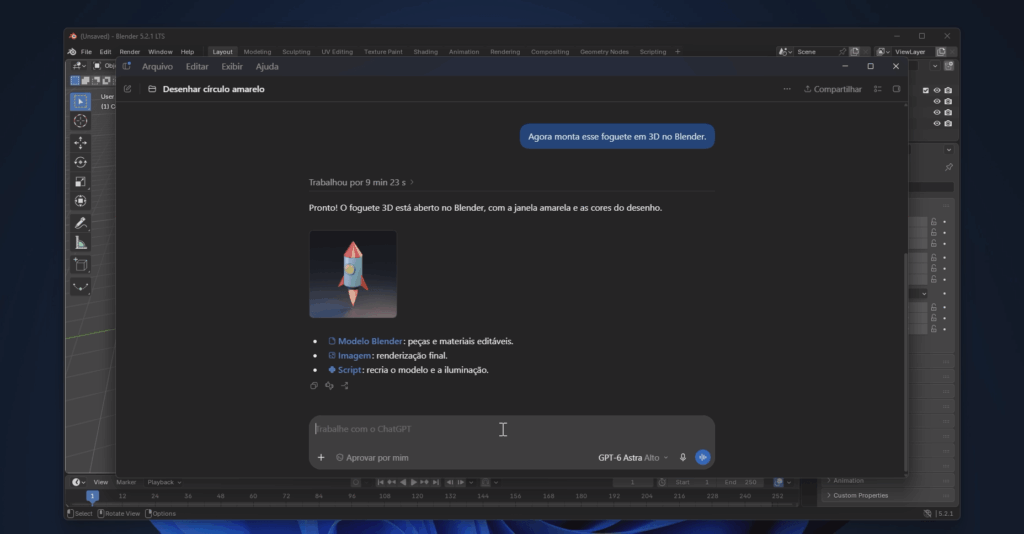Select the Add Cube tool in Blender
Screen dimensions: 1024x534
(x=80, y=264)
